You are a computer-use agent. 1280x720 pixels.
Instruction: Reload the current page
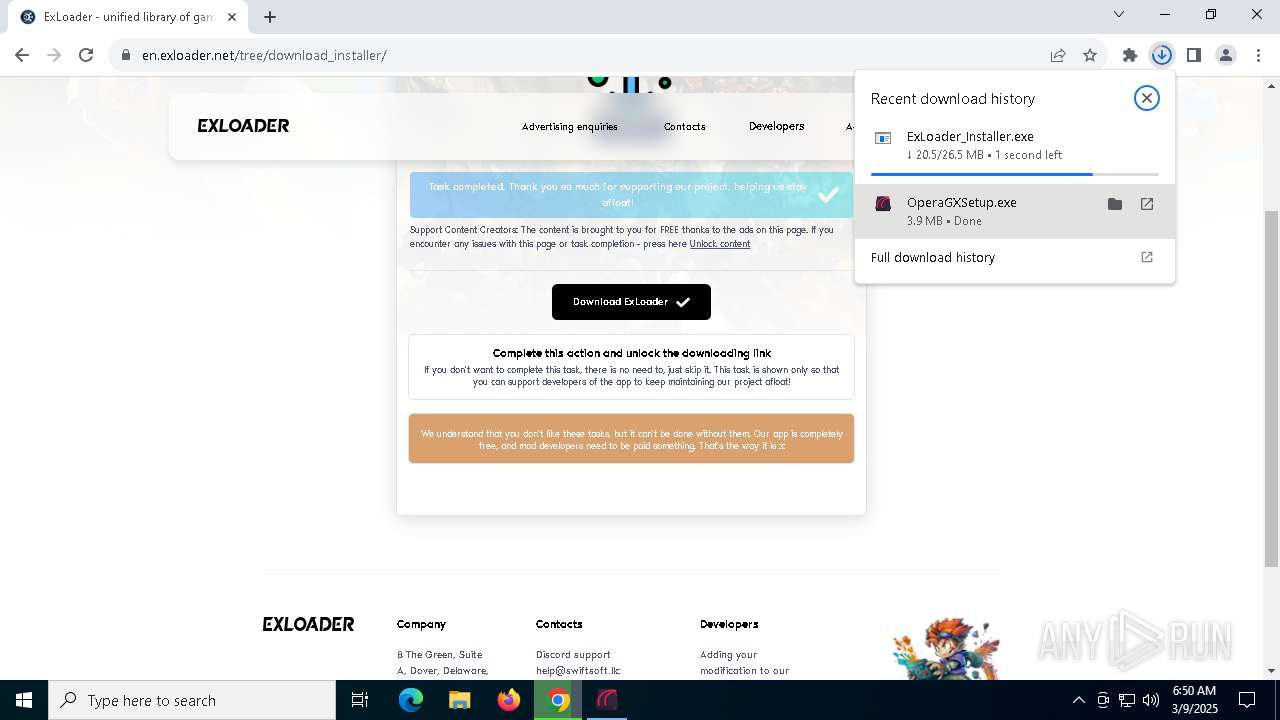pos(86,55)
